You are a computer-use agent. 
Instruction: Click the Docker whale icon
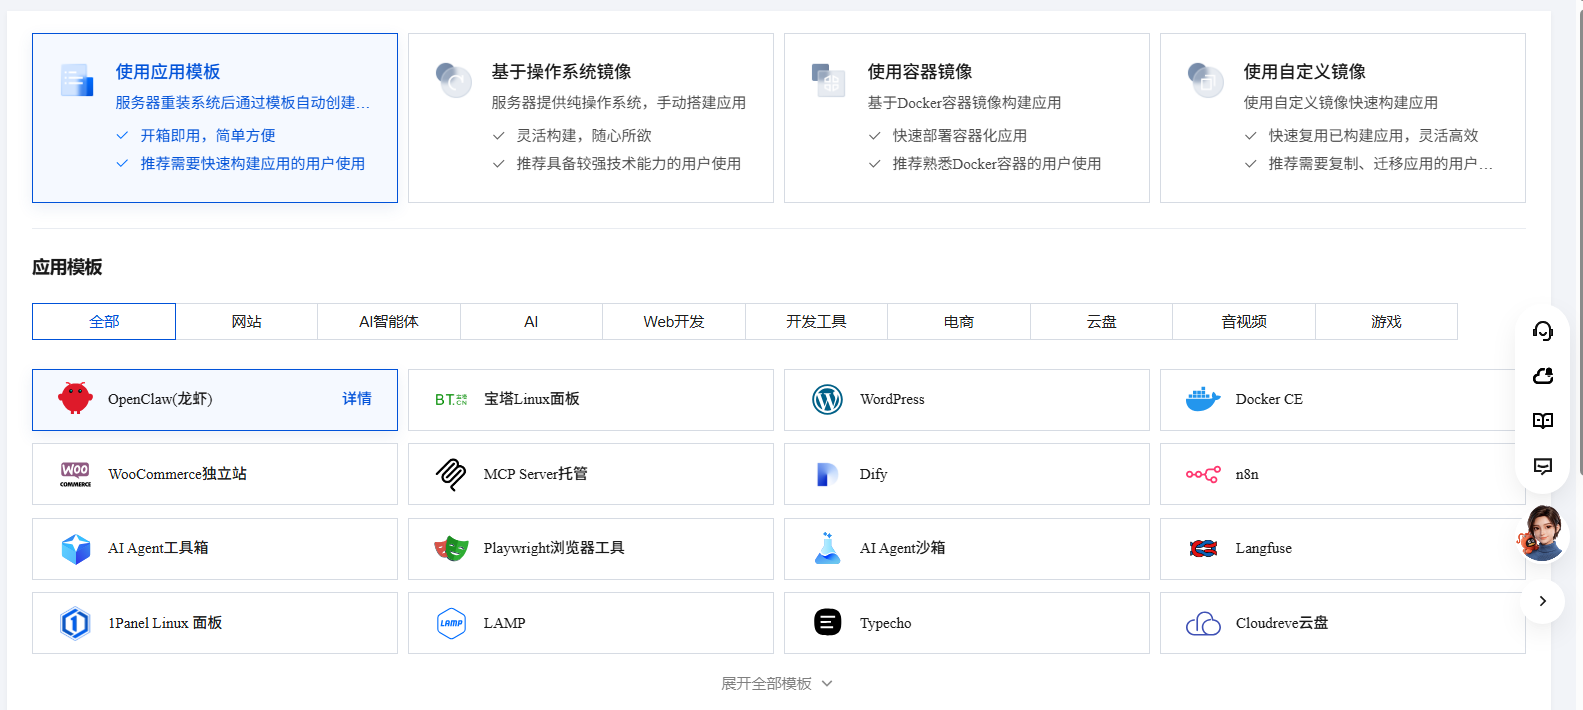pos(1203,399)
